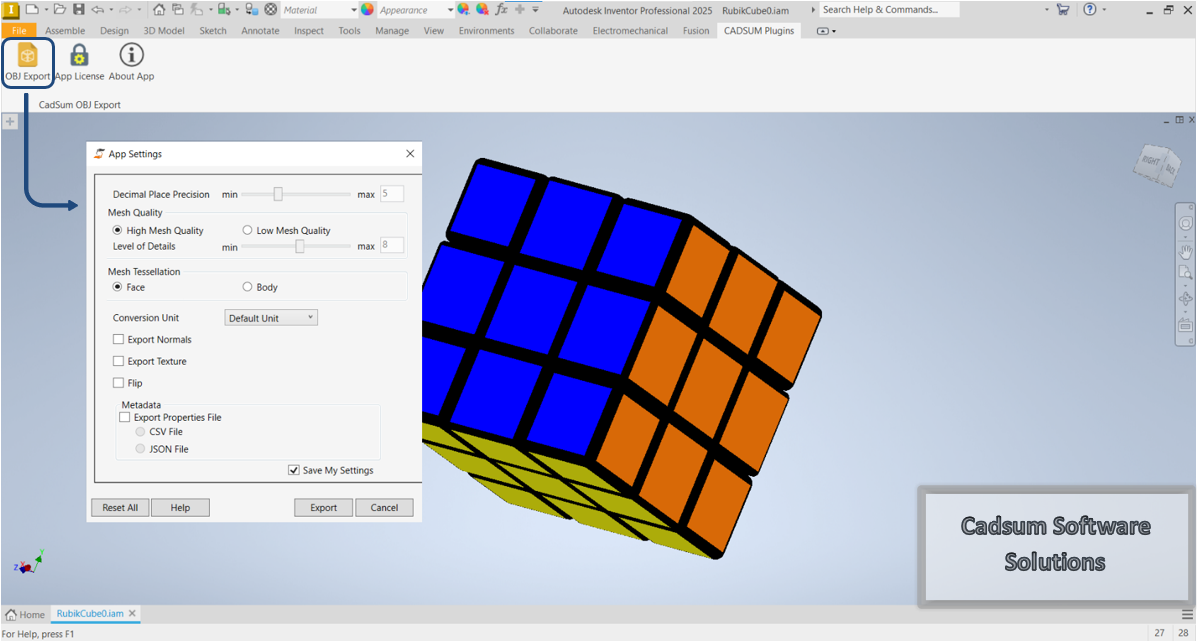Select the Zoom tool in navigation bar
Image resolution: width=1197 pixels, height=641 pixels.
tap(1186, 272)
